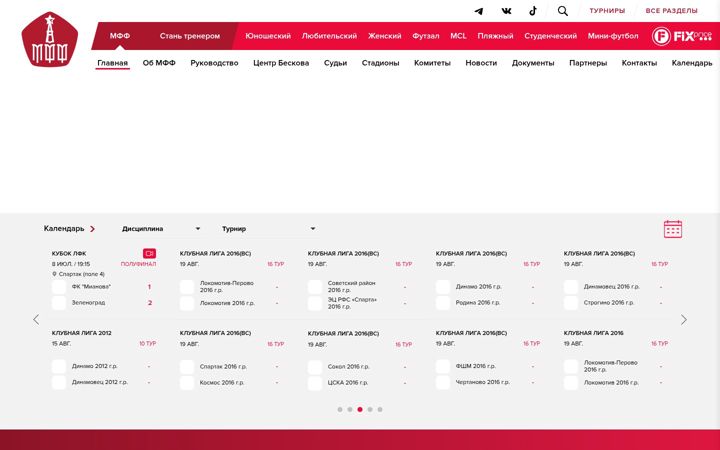Go to previous matches with left arrow

pos(36,320)
